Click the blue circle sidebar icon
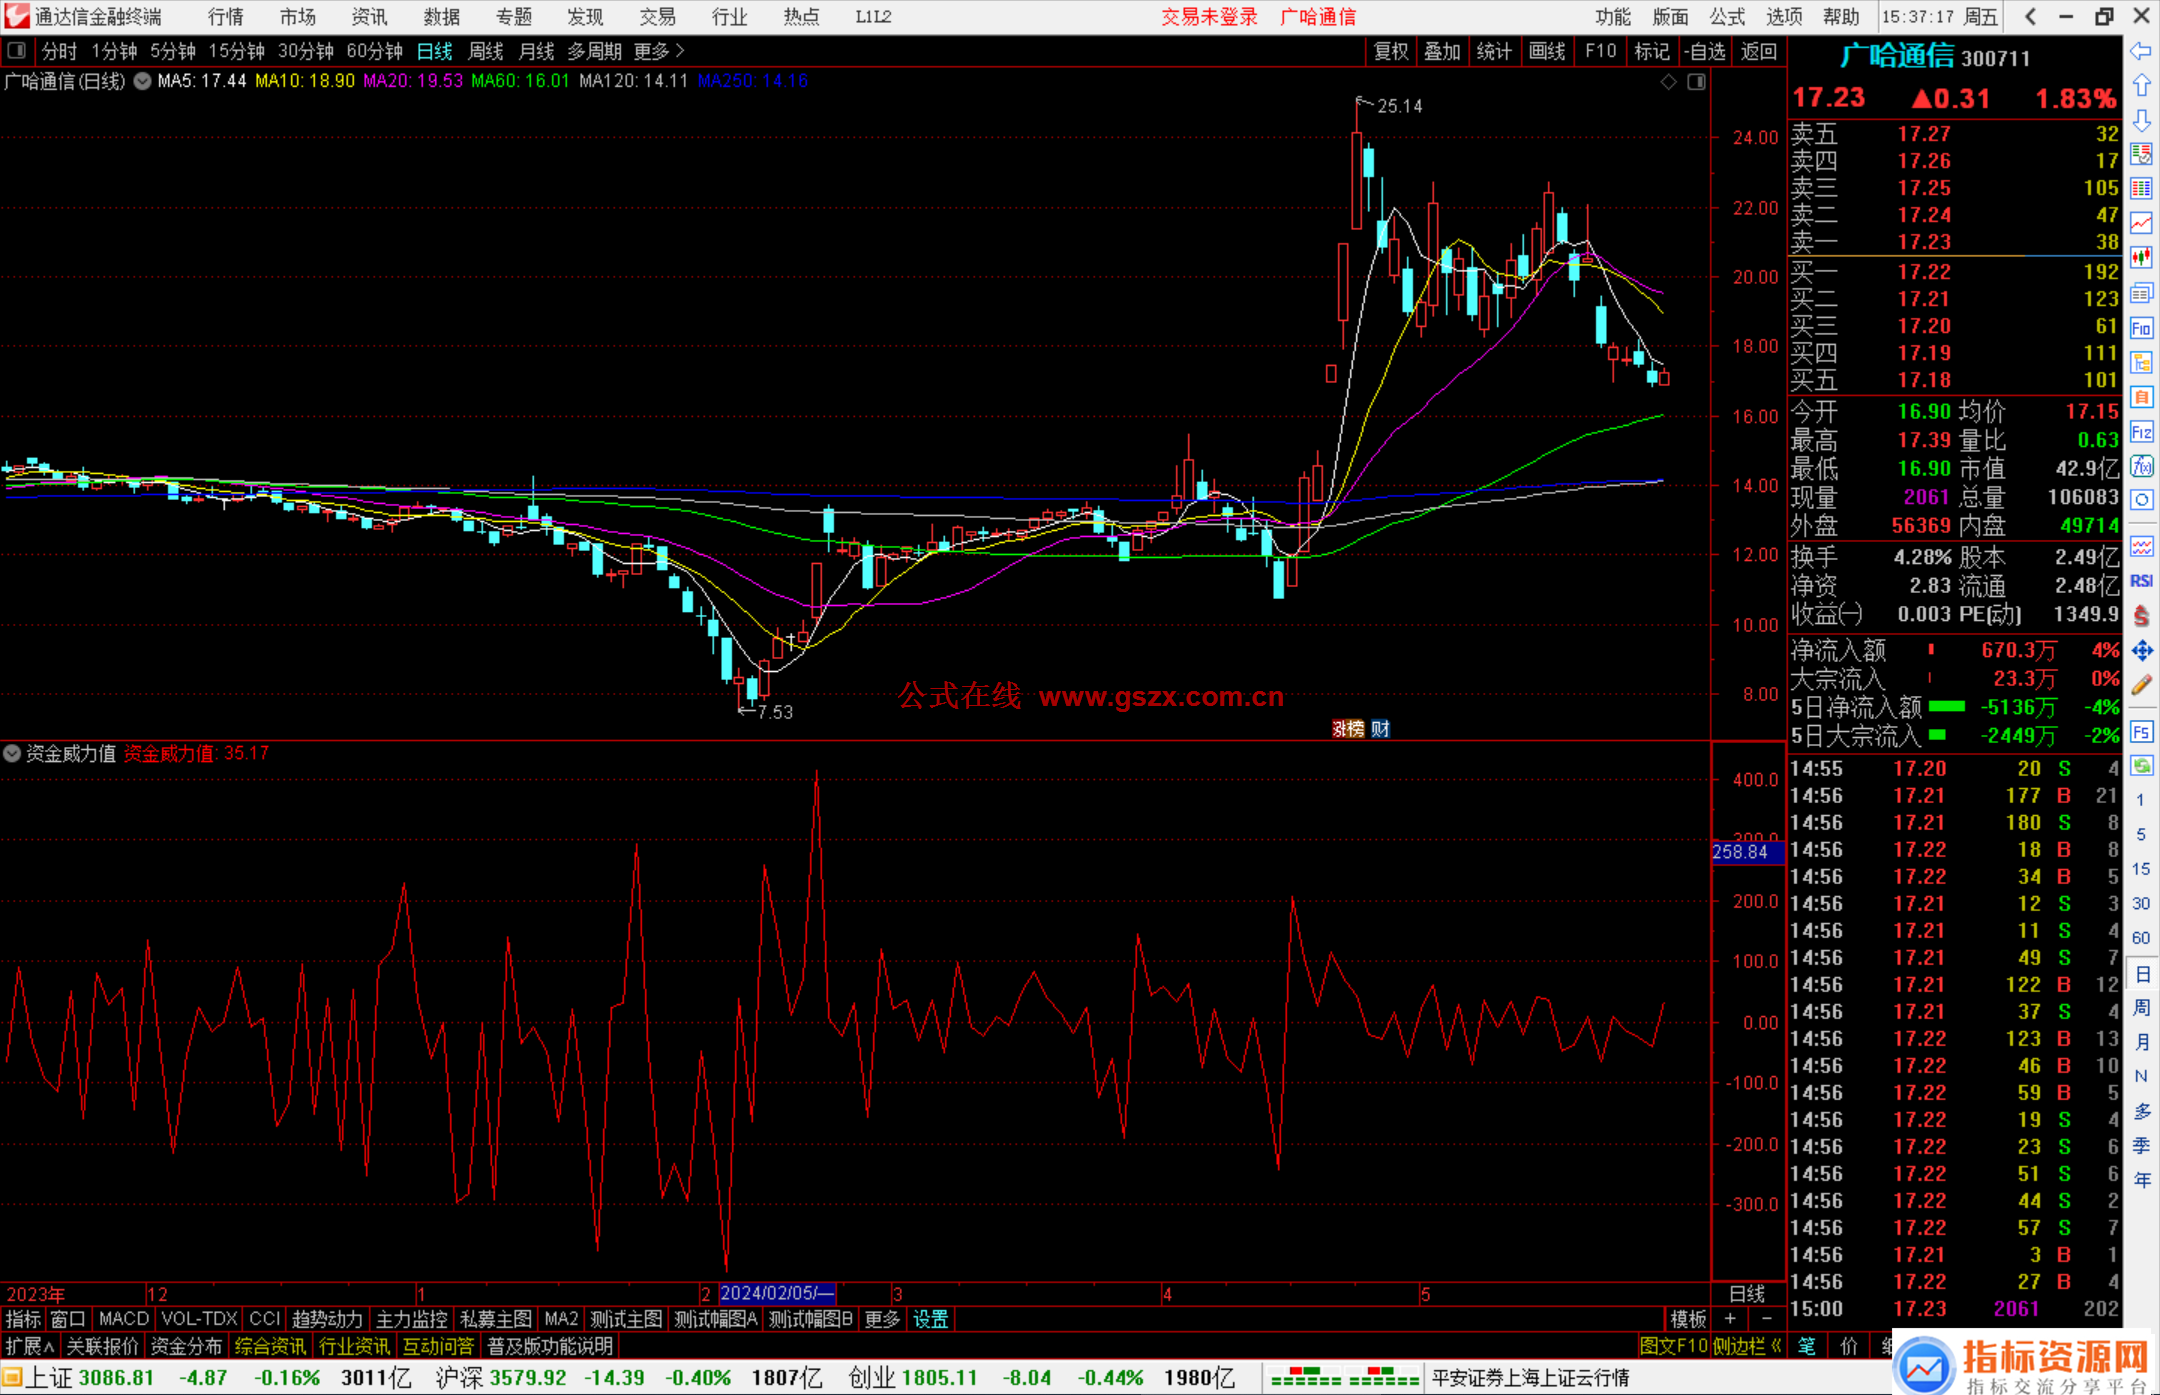 coord(2141,500)
